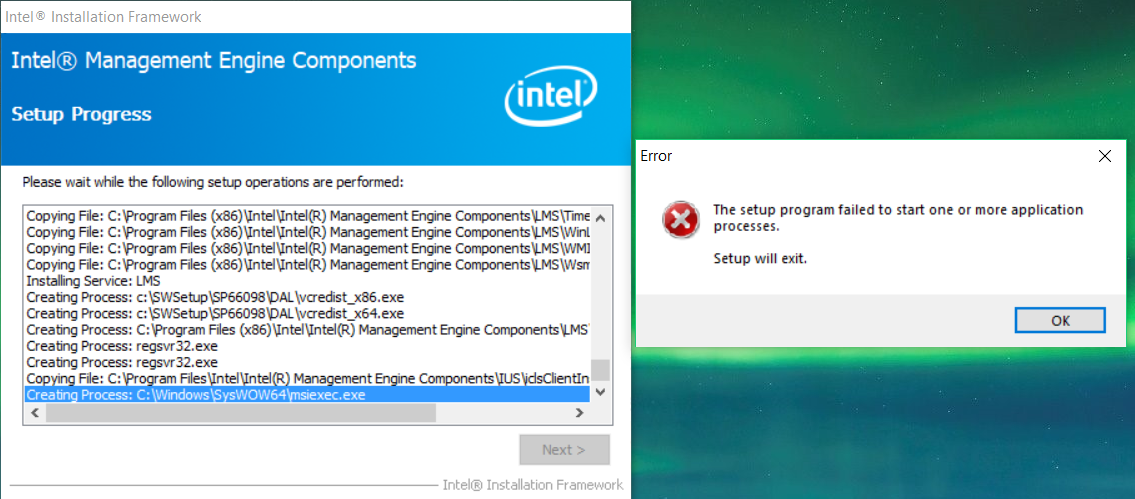The width and height of the screenshot is (1135, 499).
Task: Click the Next > button
Action: point(564,450)
